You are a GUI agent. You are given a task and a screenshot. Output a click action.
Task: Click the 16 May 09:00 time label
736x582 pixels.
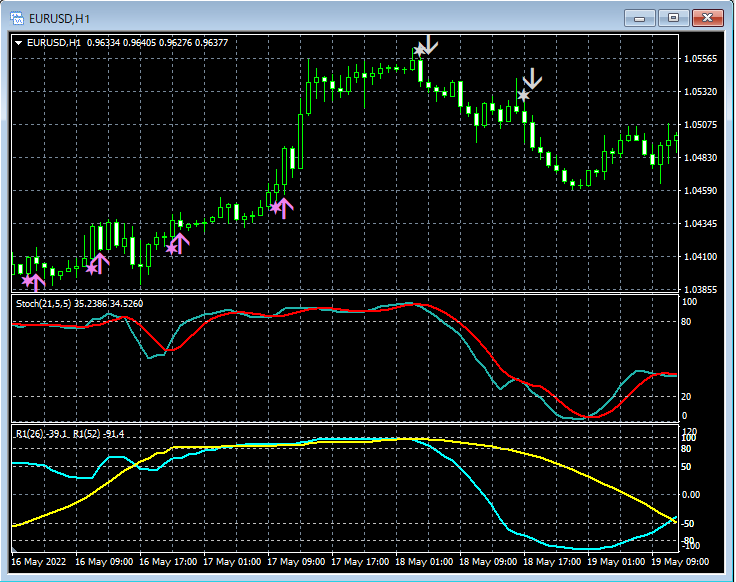104,562
